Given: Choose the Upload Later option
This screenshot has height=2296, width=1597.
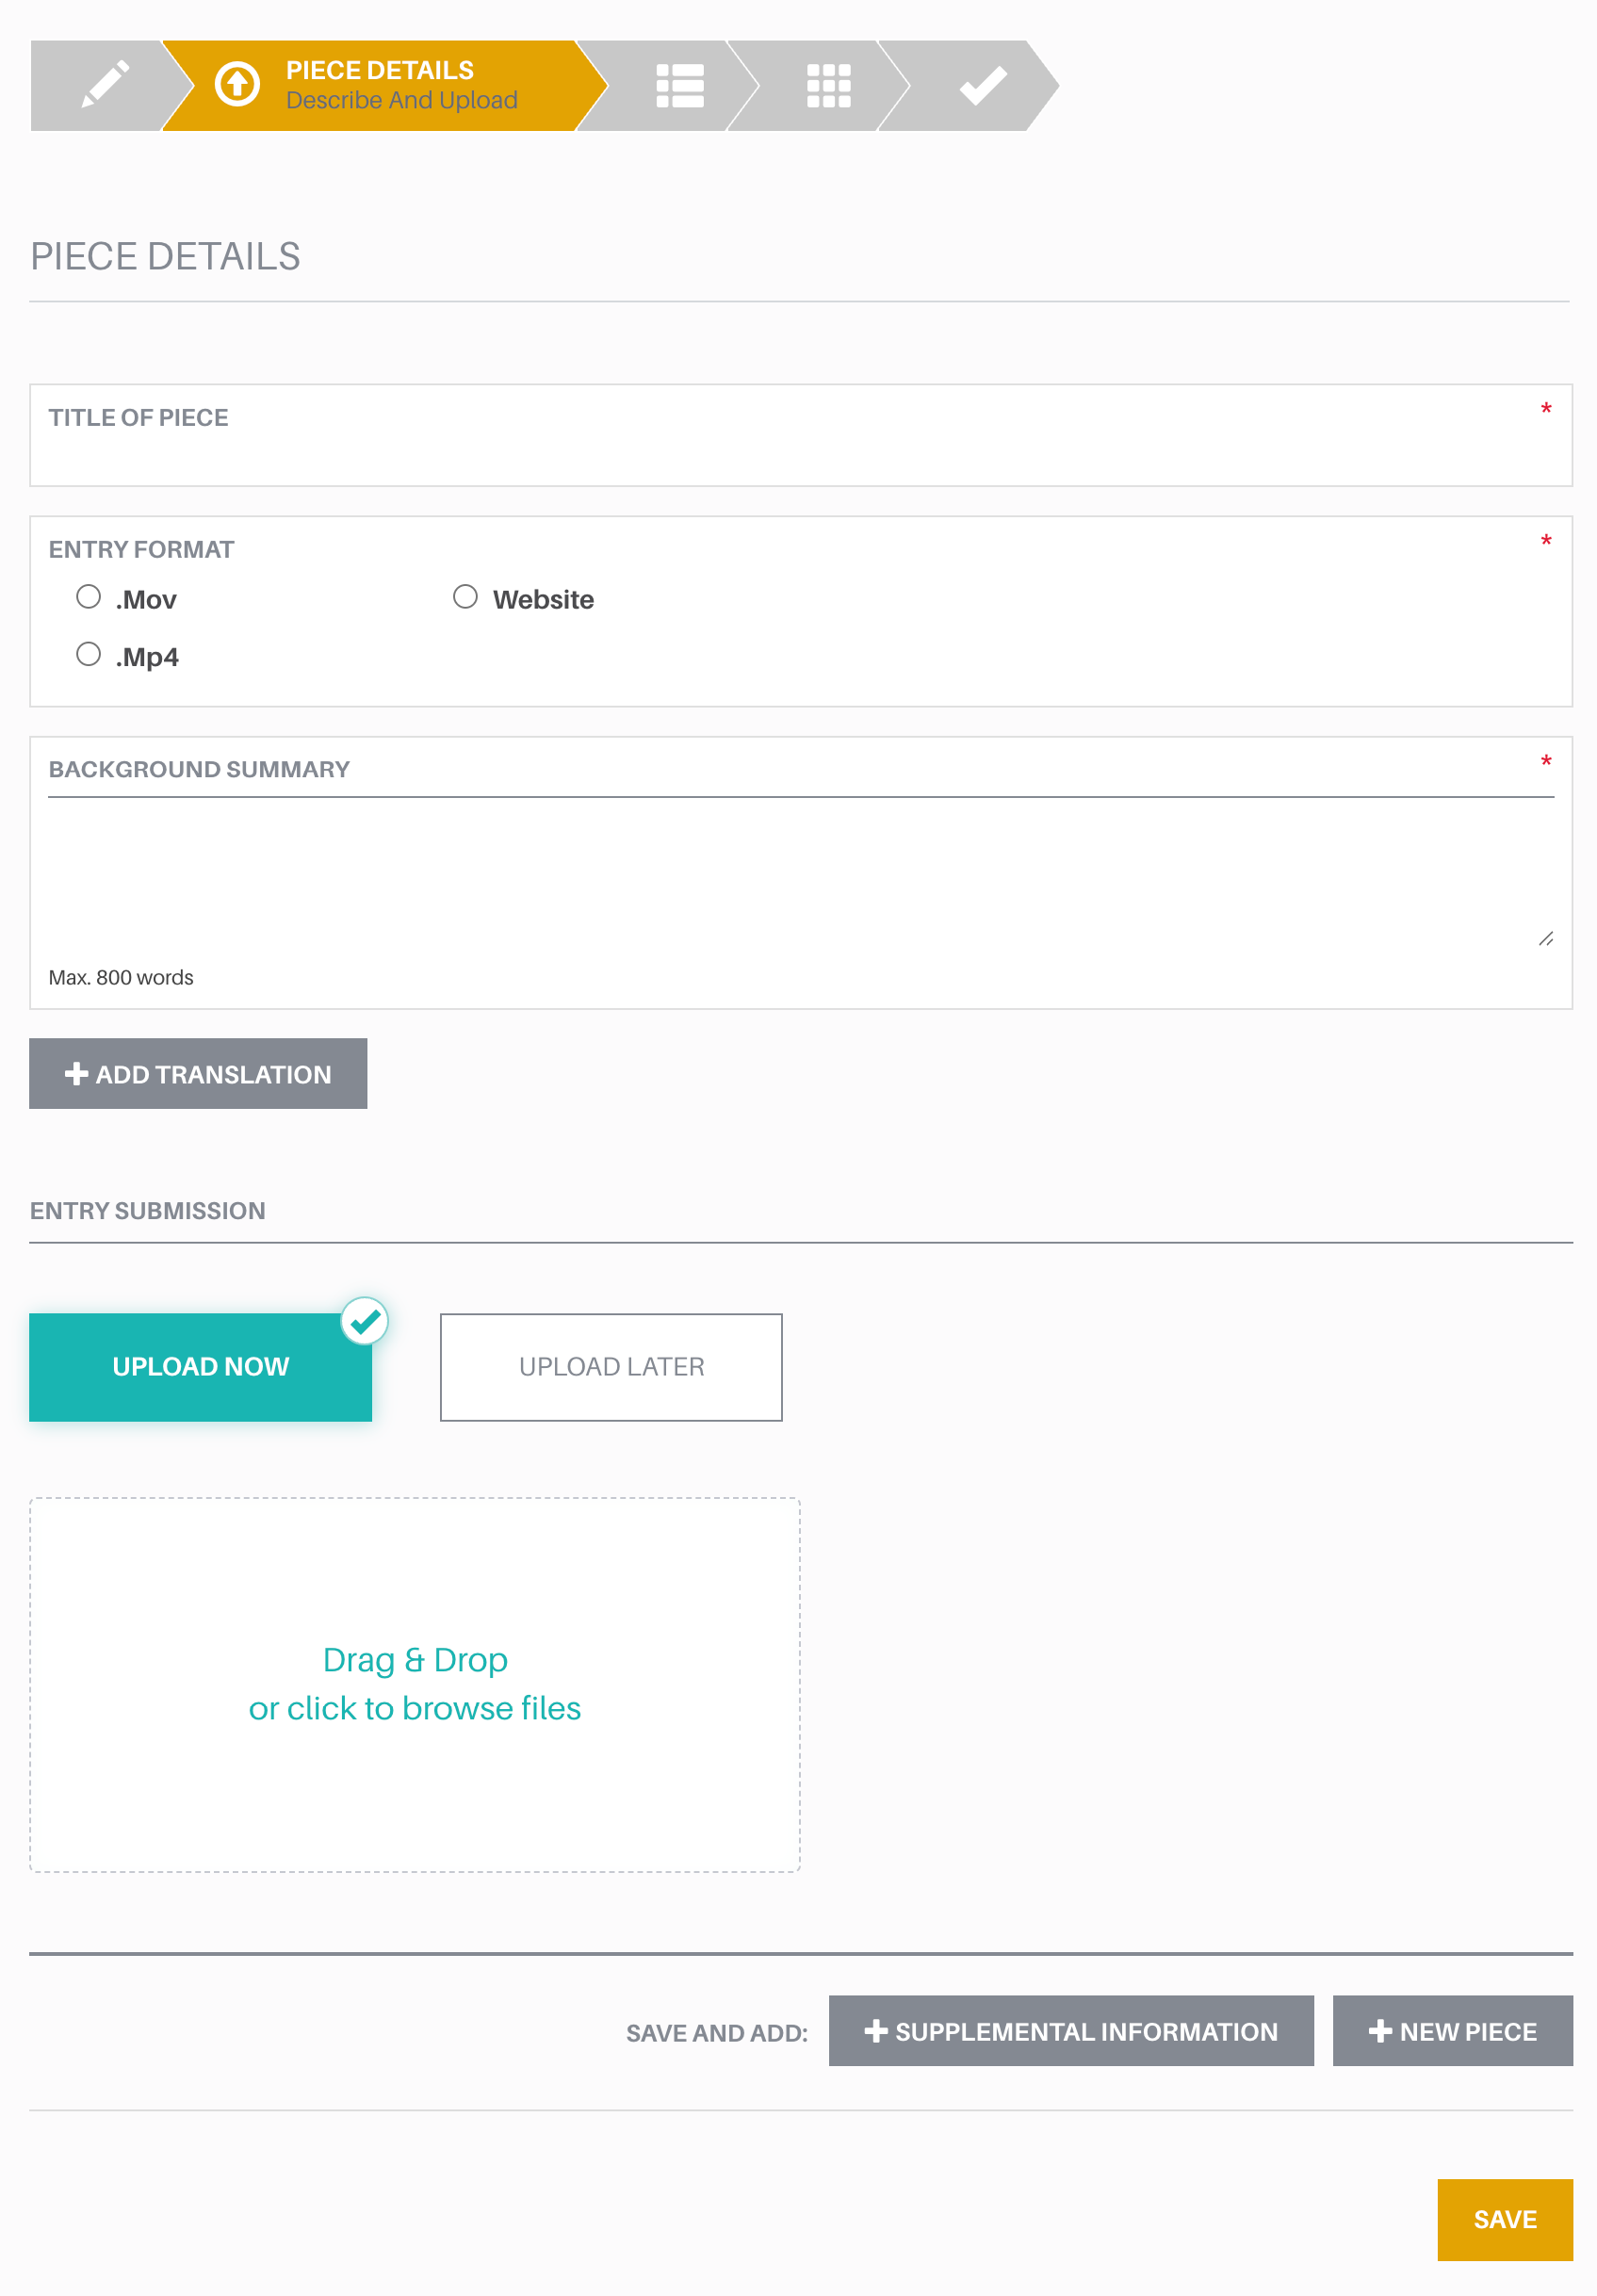Looking at the screenshot, I should coord(611,1366).
